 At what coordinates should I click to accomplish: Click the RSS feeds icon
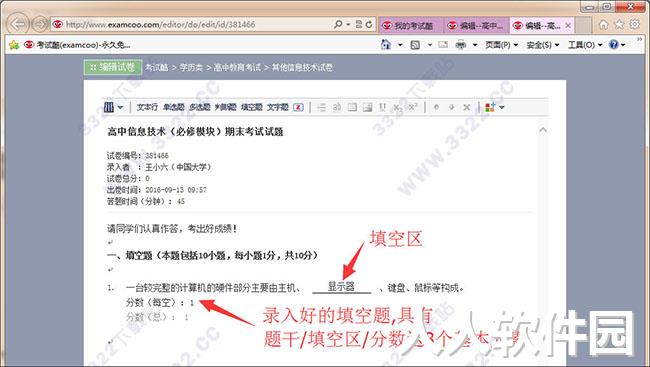pyautogui.click(x=415, y=45)
